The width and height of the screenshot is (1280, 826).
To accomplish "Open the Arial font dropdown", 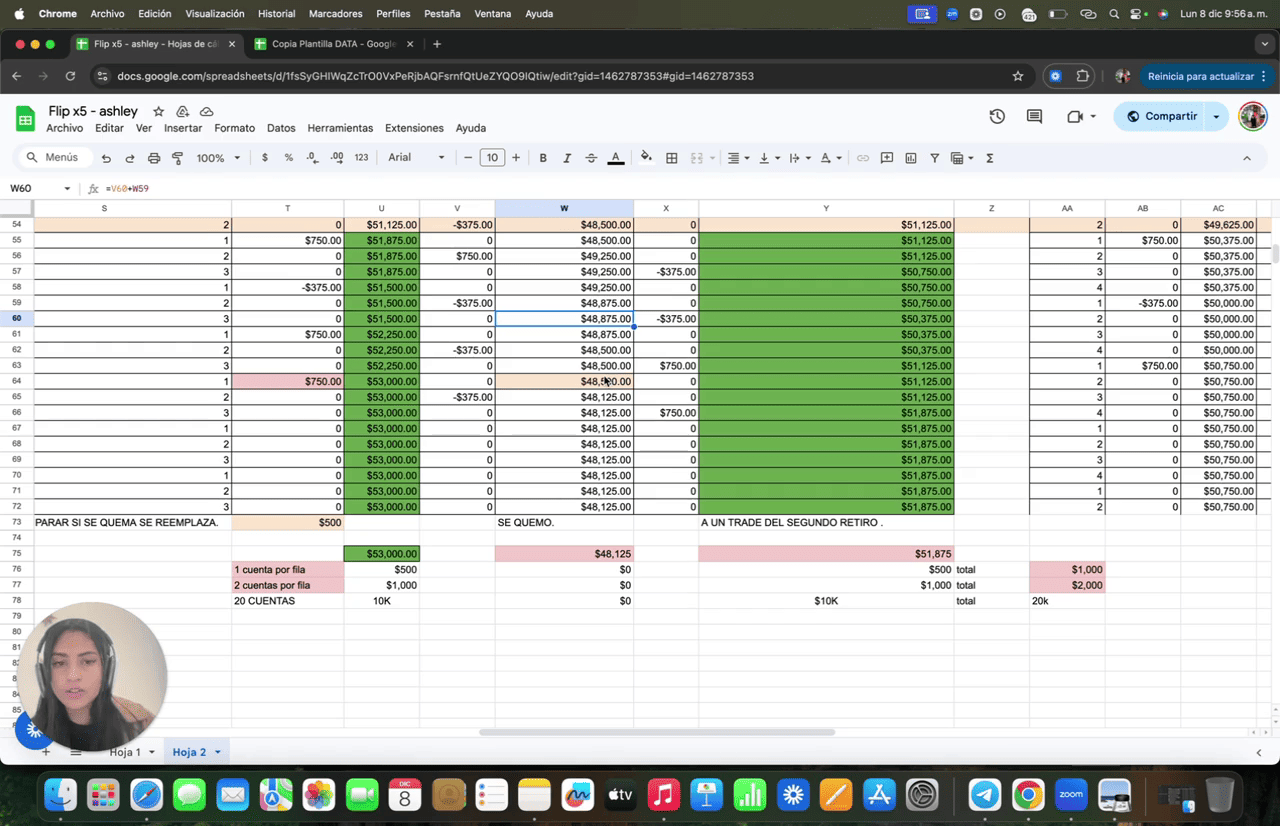I will pyautogui.click(x=416, y=158).
